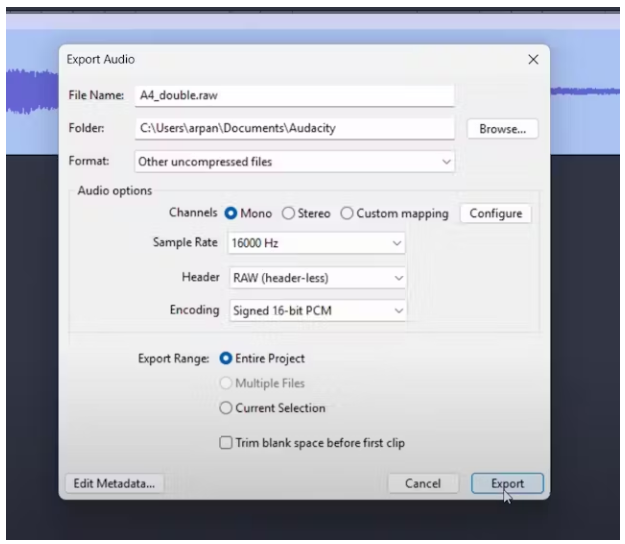Screen dimensions: 625x544
Task: Expand the Sample Rate dropdown
Action: point(316,244)
